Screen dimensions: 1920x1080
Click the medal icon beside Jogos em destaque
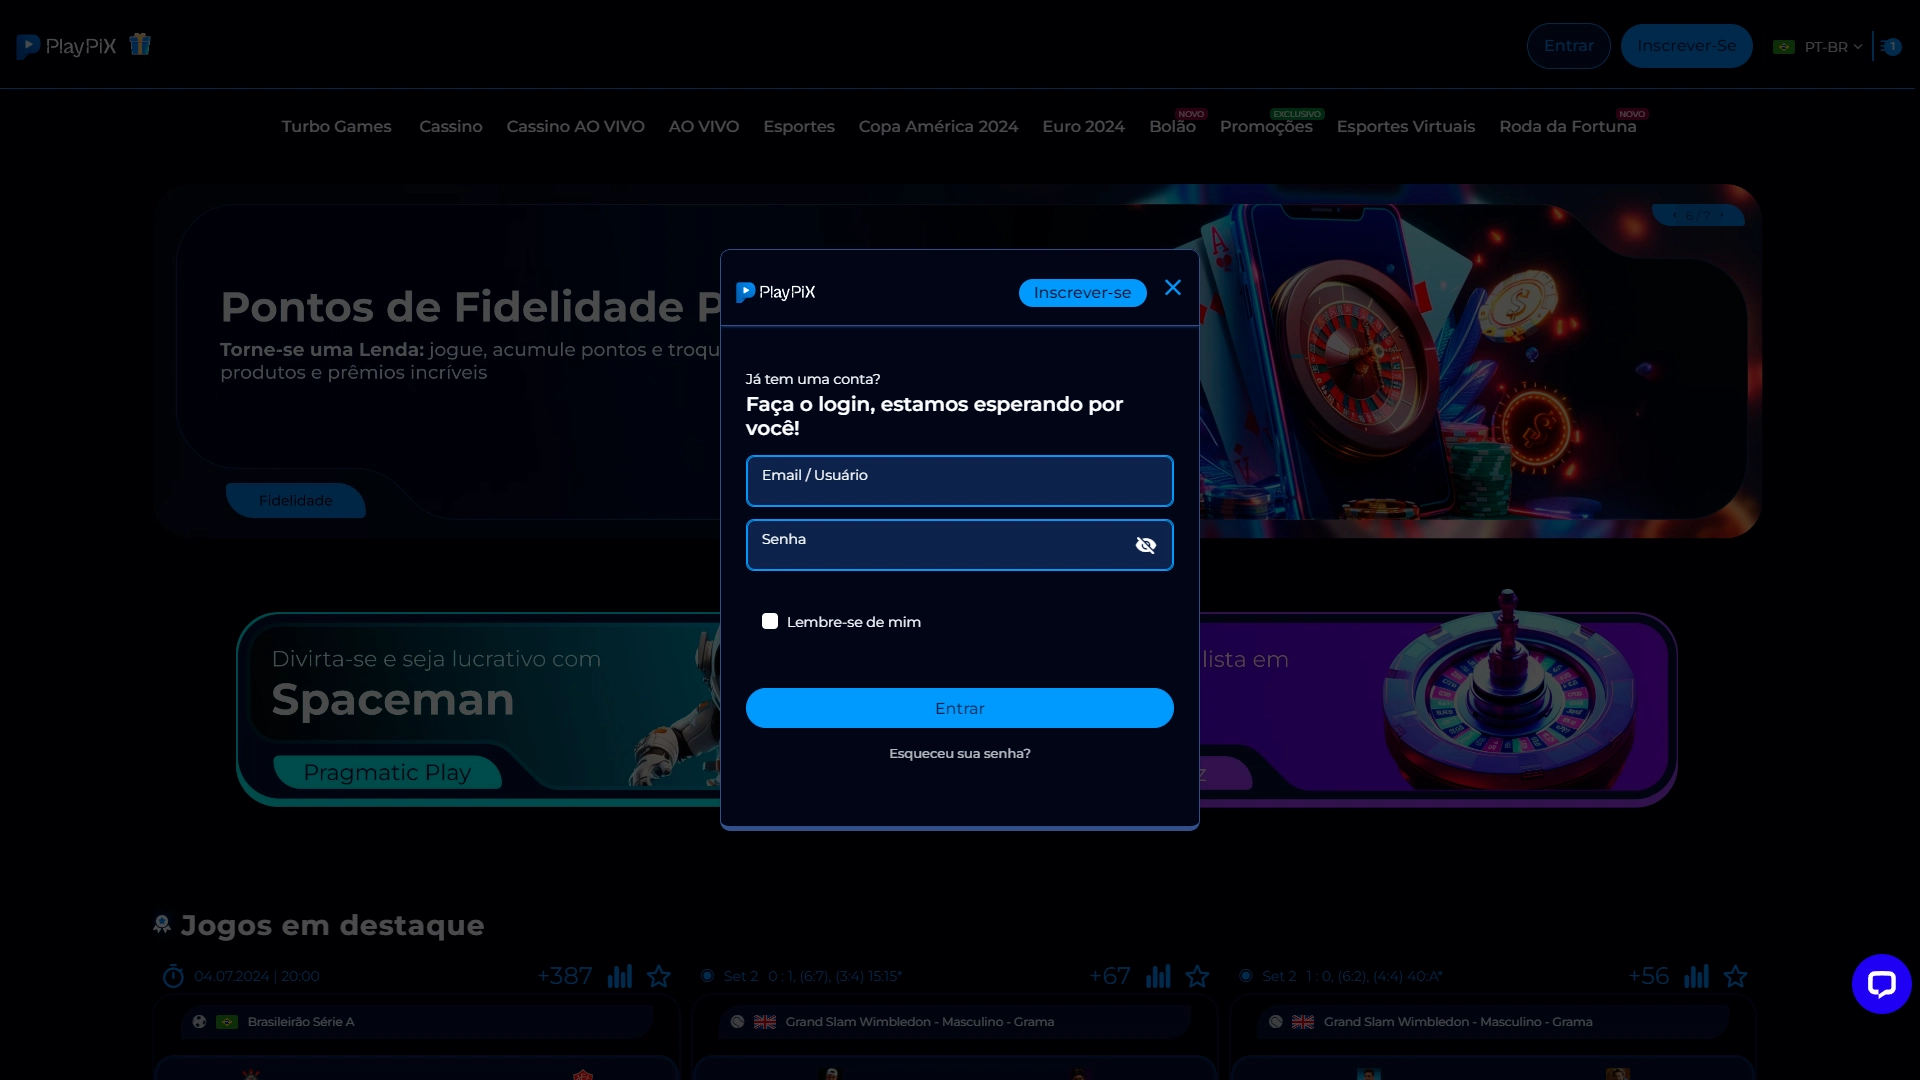point(162,924)
